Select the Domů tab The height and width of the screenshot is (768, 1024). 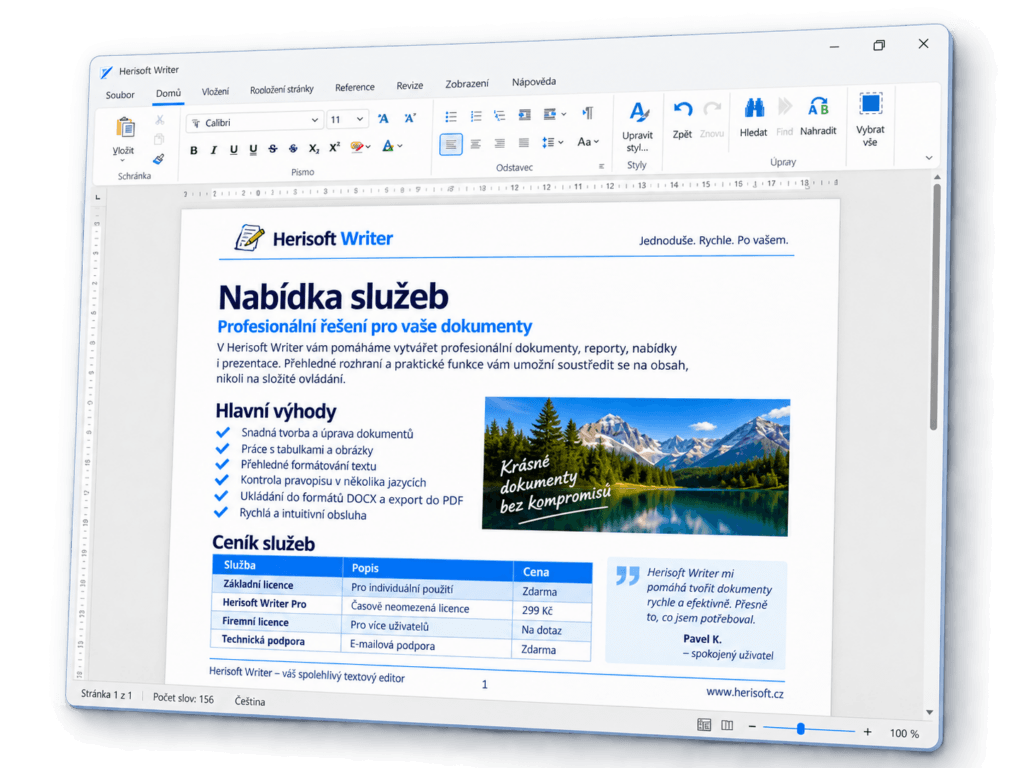click(168, 93)
